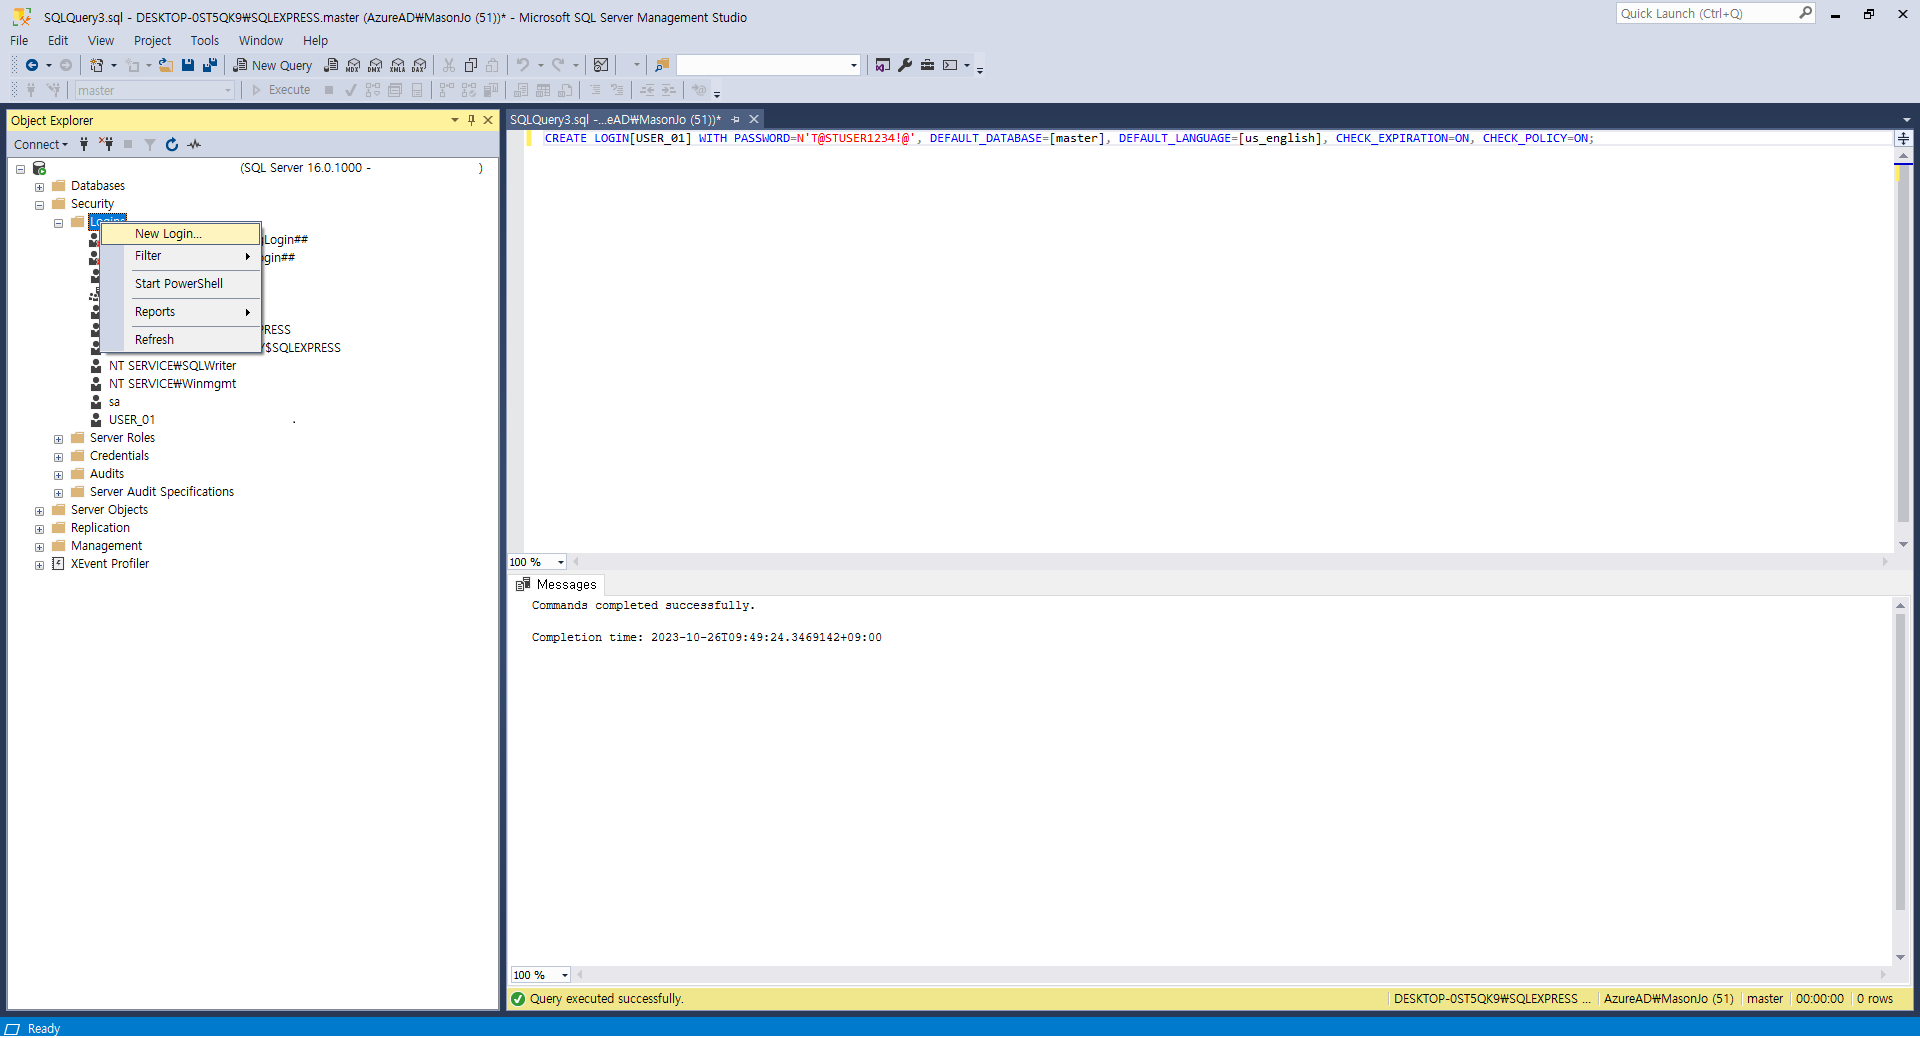This screenshot has height=1038, width=1920.
Task: Click the Copy icon in toolbar
Action: click(470, 65)
